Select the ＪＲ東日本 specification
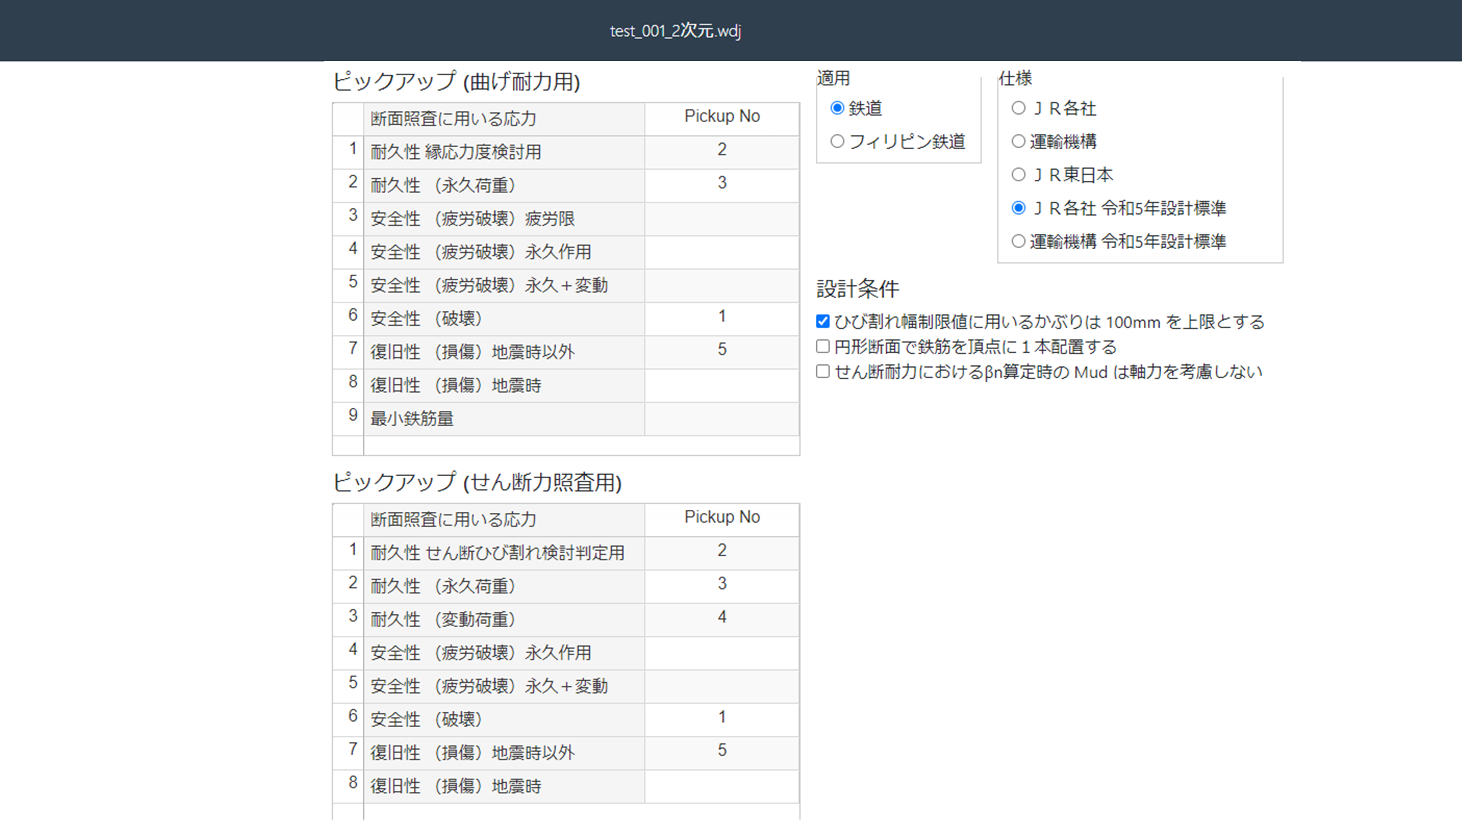The height and width of the screenshot is (823, 1462). pyautogui.click(x=1018, y=175)
